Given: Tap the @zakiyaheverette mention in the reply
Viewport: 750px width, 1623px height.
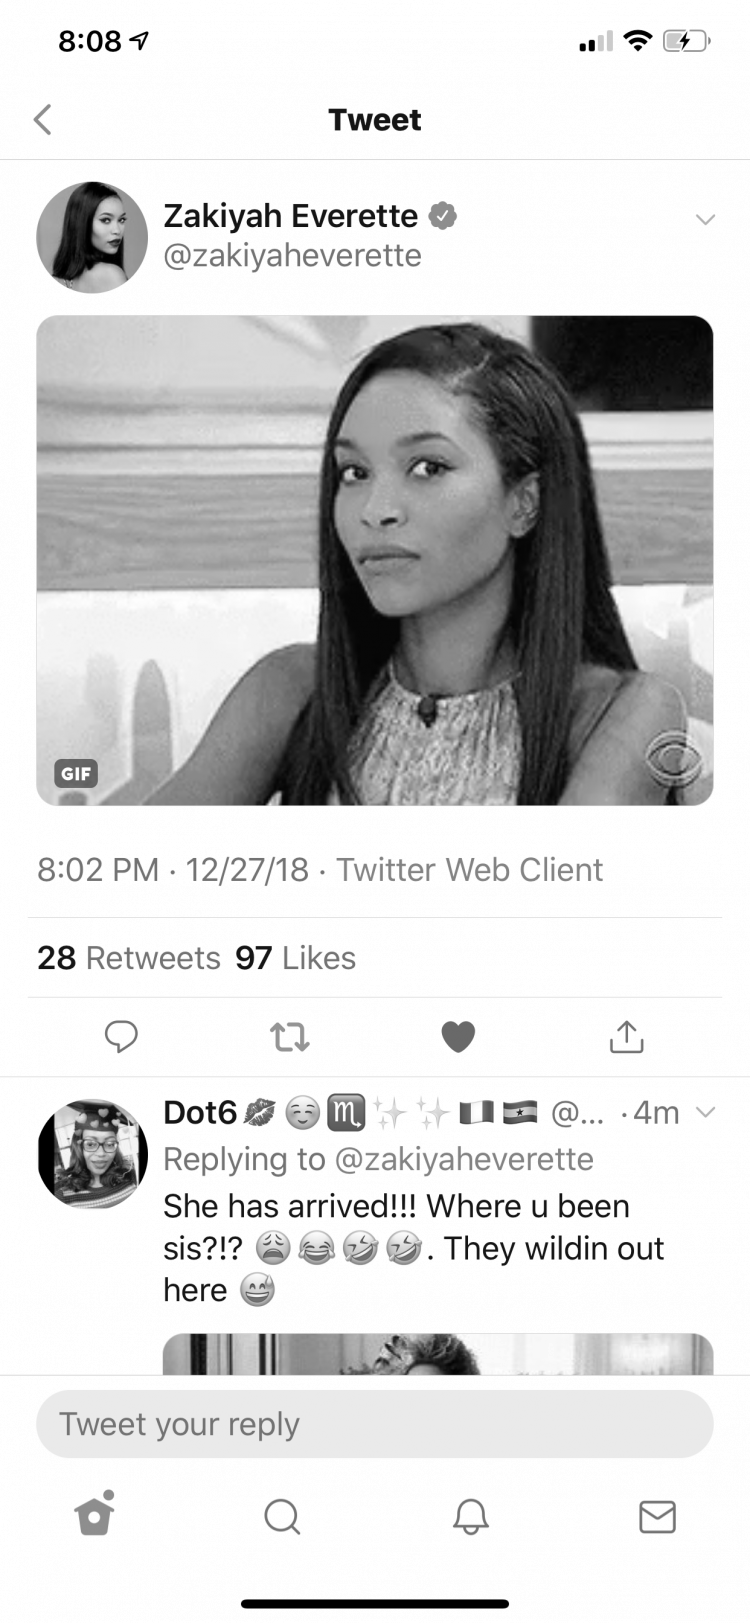Looking at the screenshot, I should point(464,1159).
